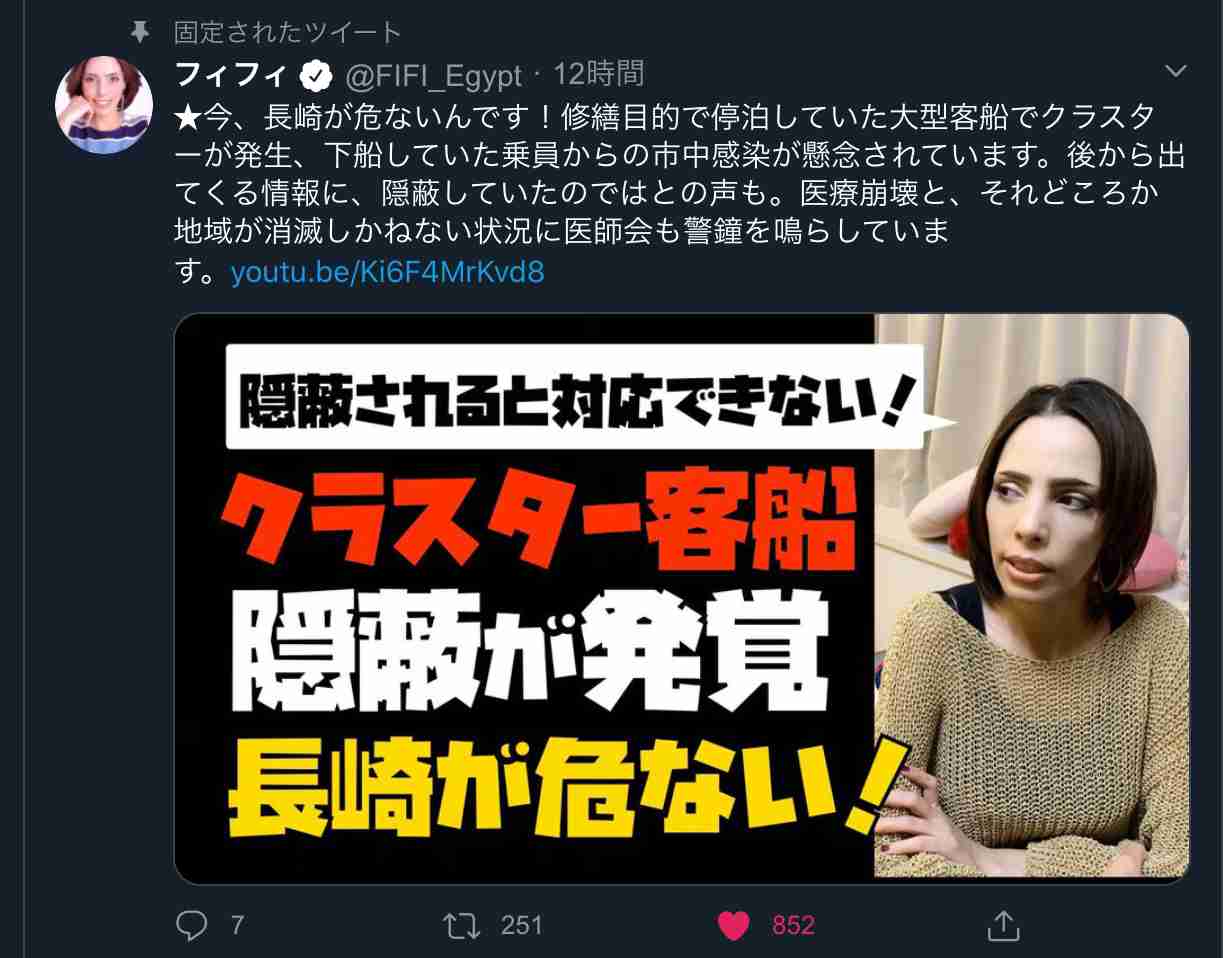The image size is (1223, 958).
Task: Open the youtu.be/Ki6F4MrKvd8 link
Action: [x=387, y=272]
